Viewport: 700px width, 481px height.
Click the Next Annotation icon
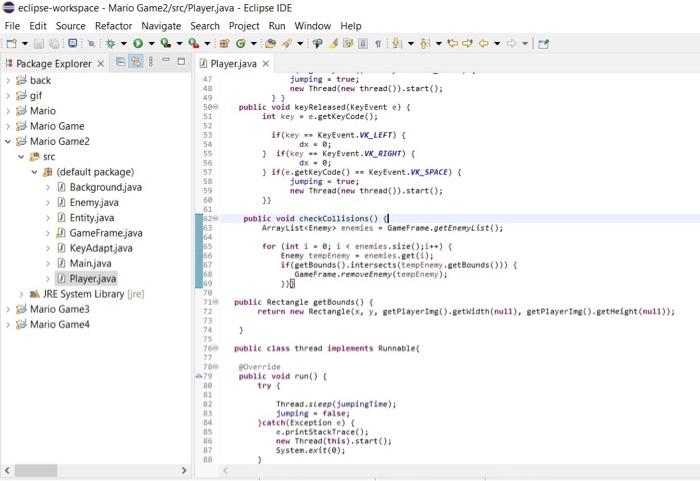pyautogui.click(x=397, y=43)
